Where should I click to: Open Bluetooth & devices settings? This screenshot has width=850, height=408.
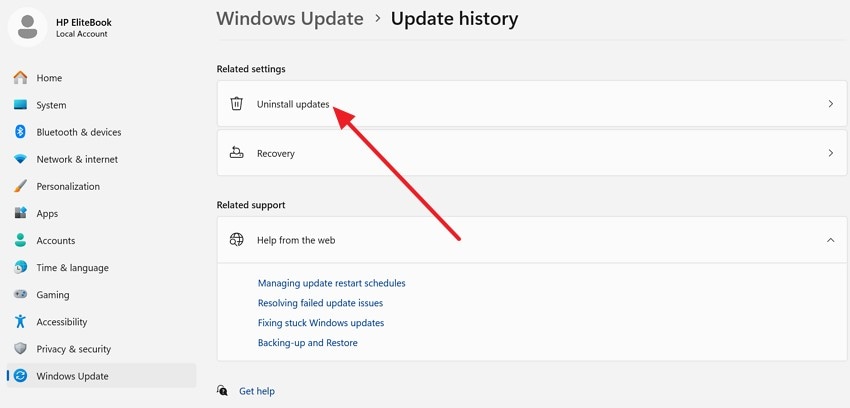coord(101,132)
